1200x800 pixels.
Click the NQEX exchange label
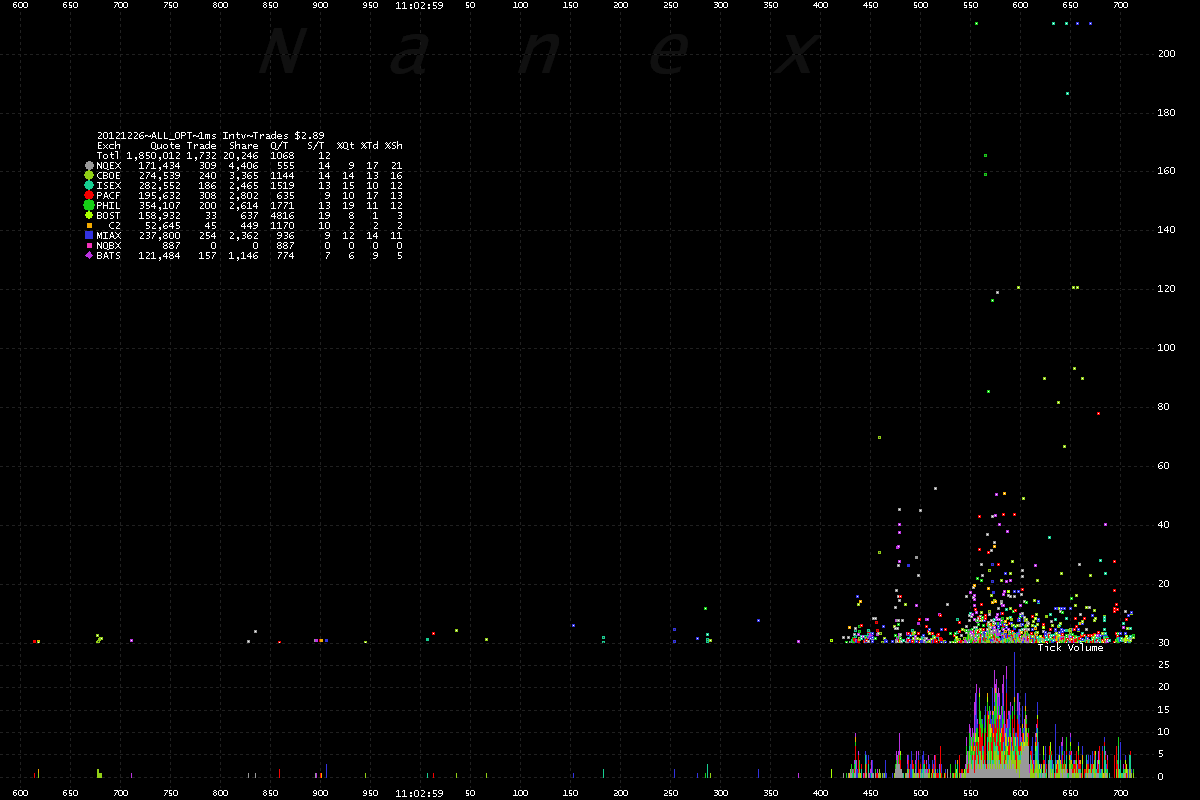[109, 165]
